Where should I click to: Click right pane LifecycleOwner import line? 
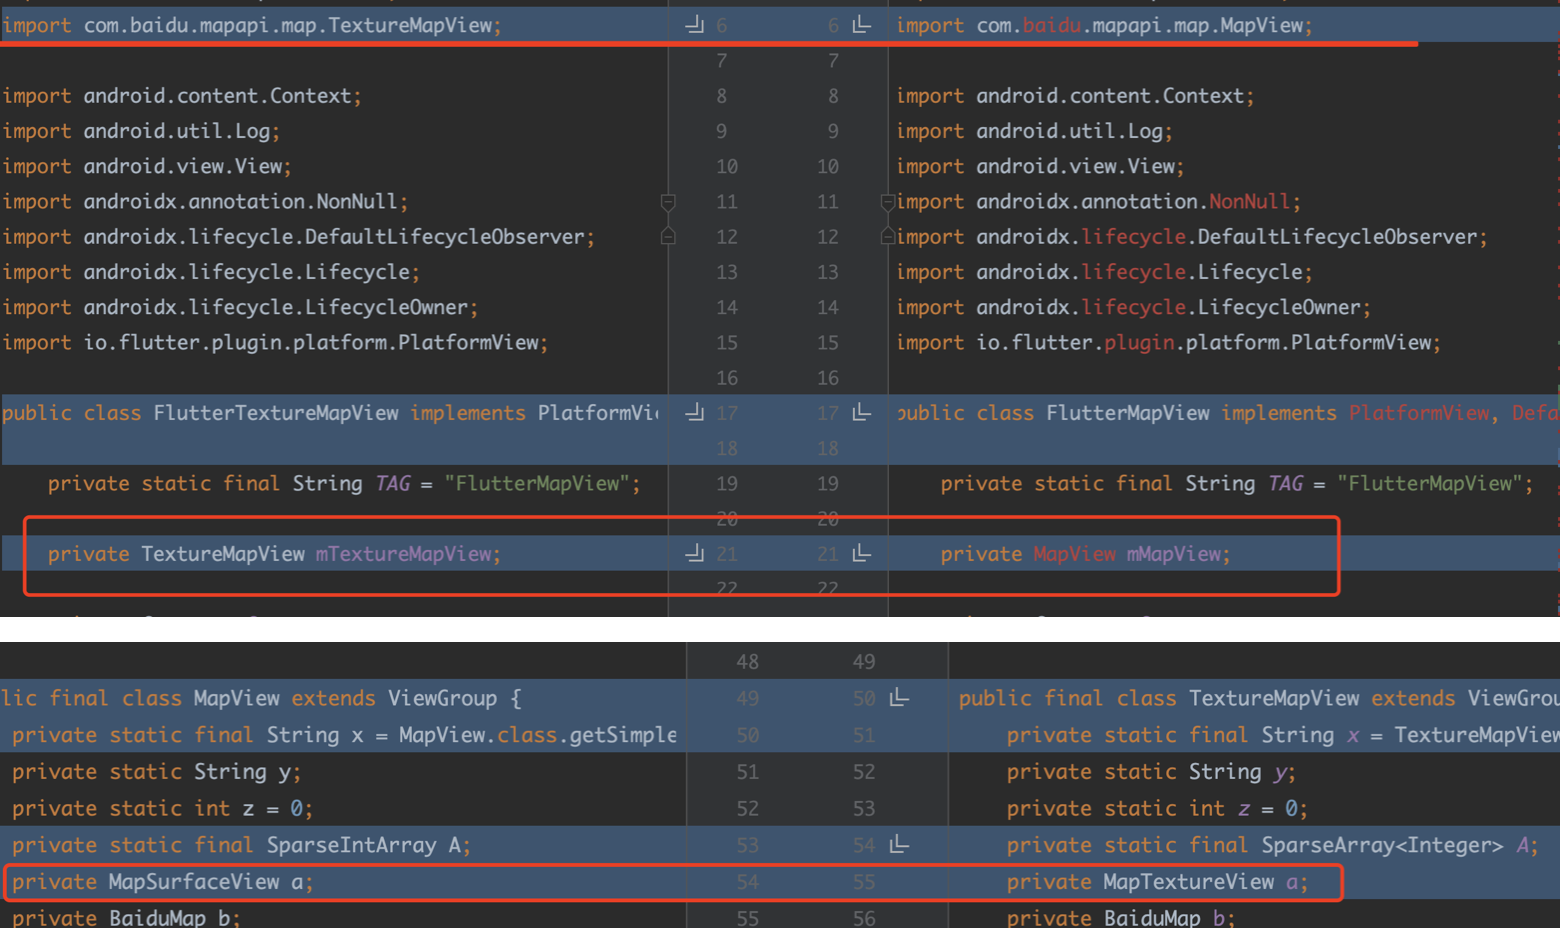click(x=1133, y=307)
